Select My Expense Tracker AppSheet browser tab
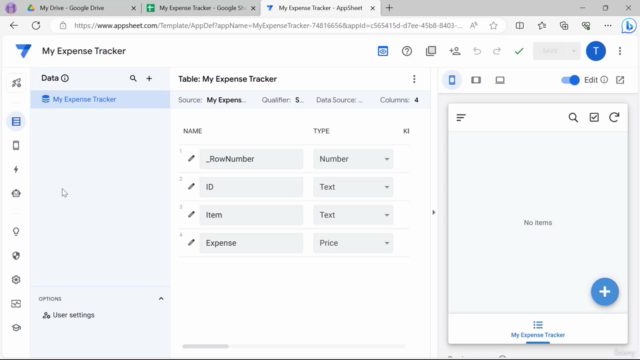 pos(320,8)
